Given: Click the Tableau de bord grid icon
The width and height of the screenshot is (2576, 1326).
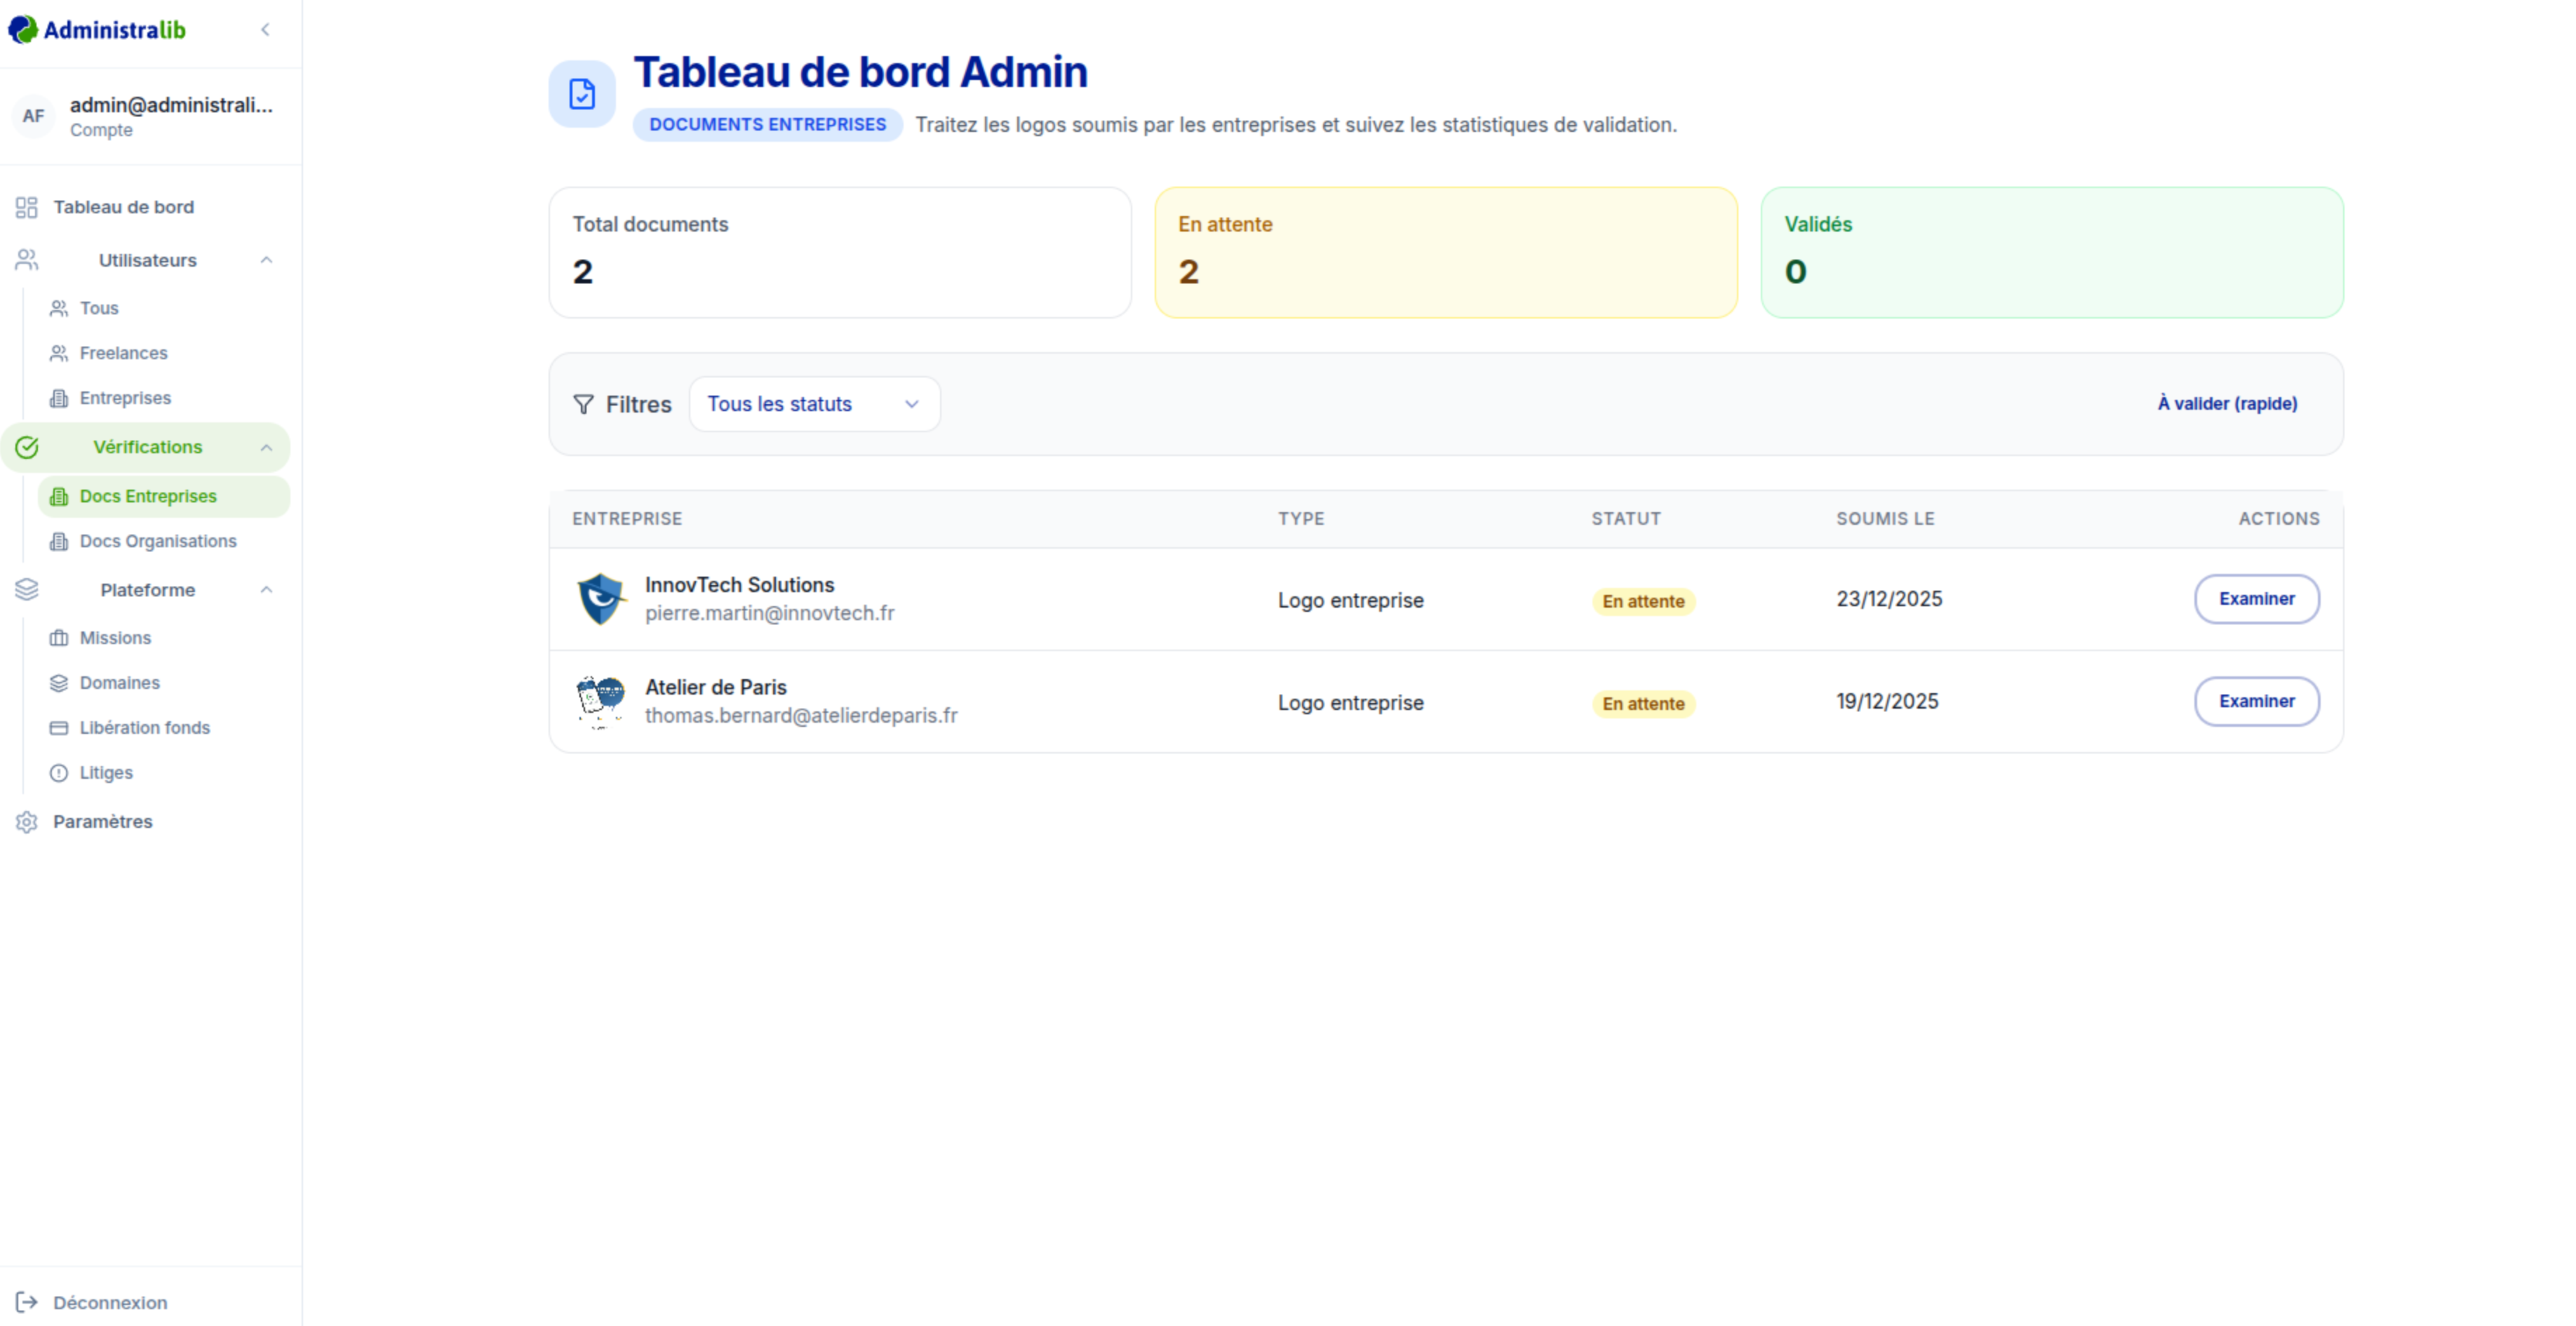Looking at the screenshot, I should [x=27, y=207].
